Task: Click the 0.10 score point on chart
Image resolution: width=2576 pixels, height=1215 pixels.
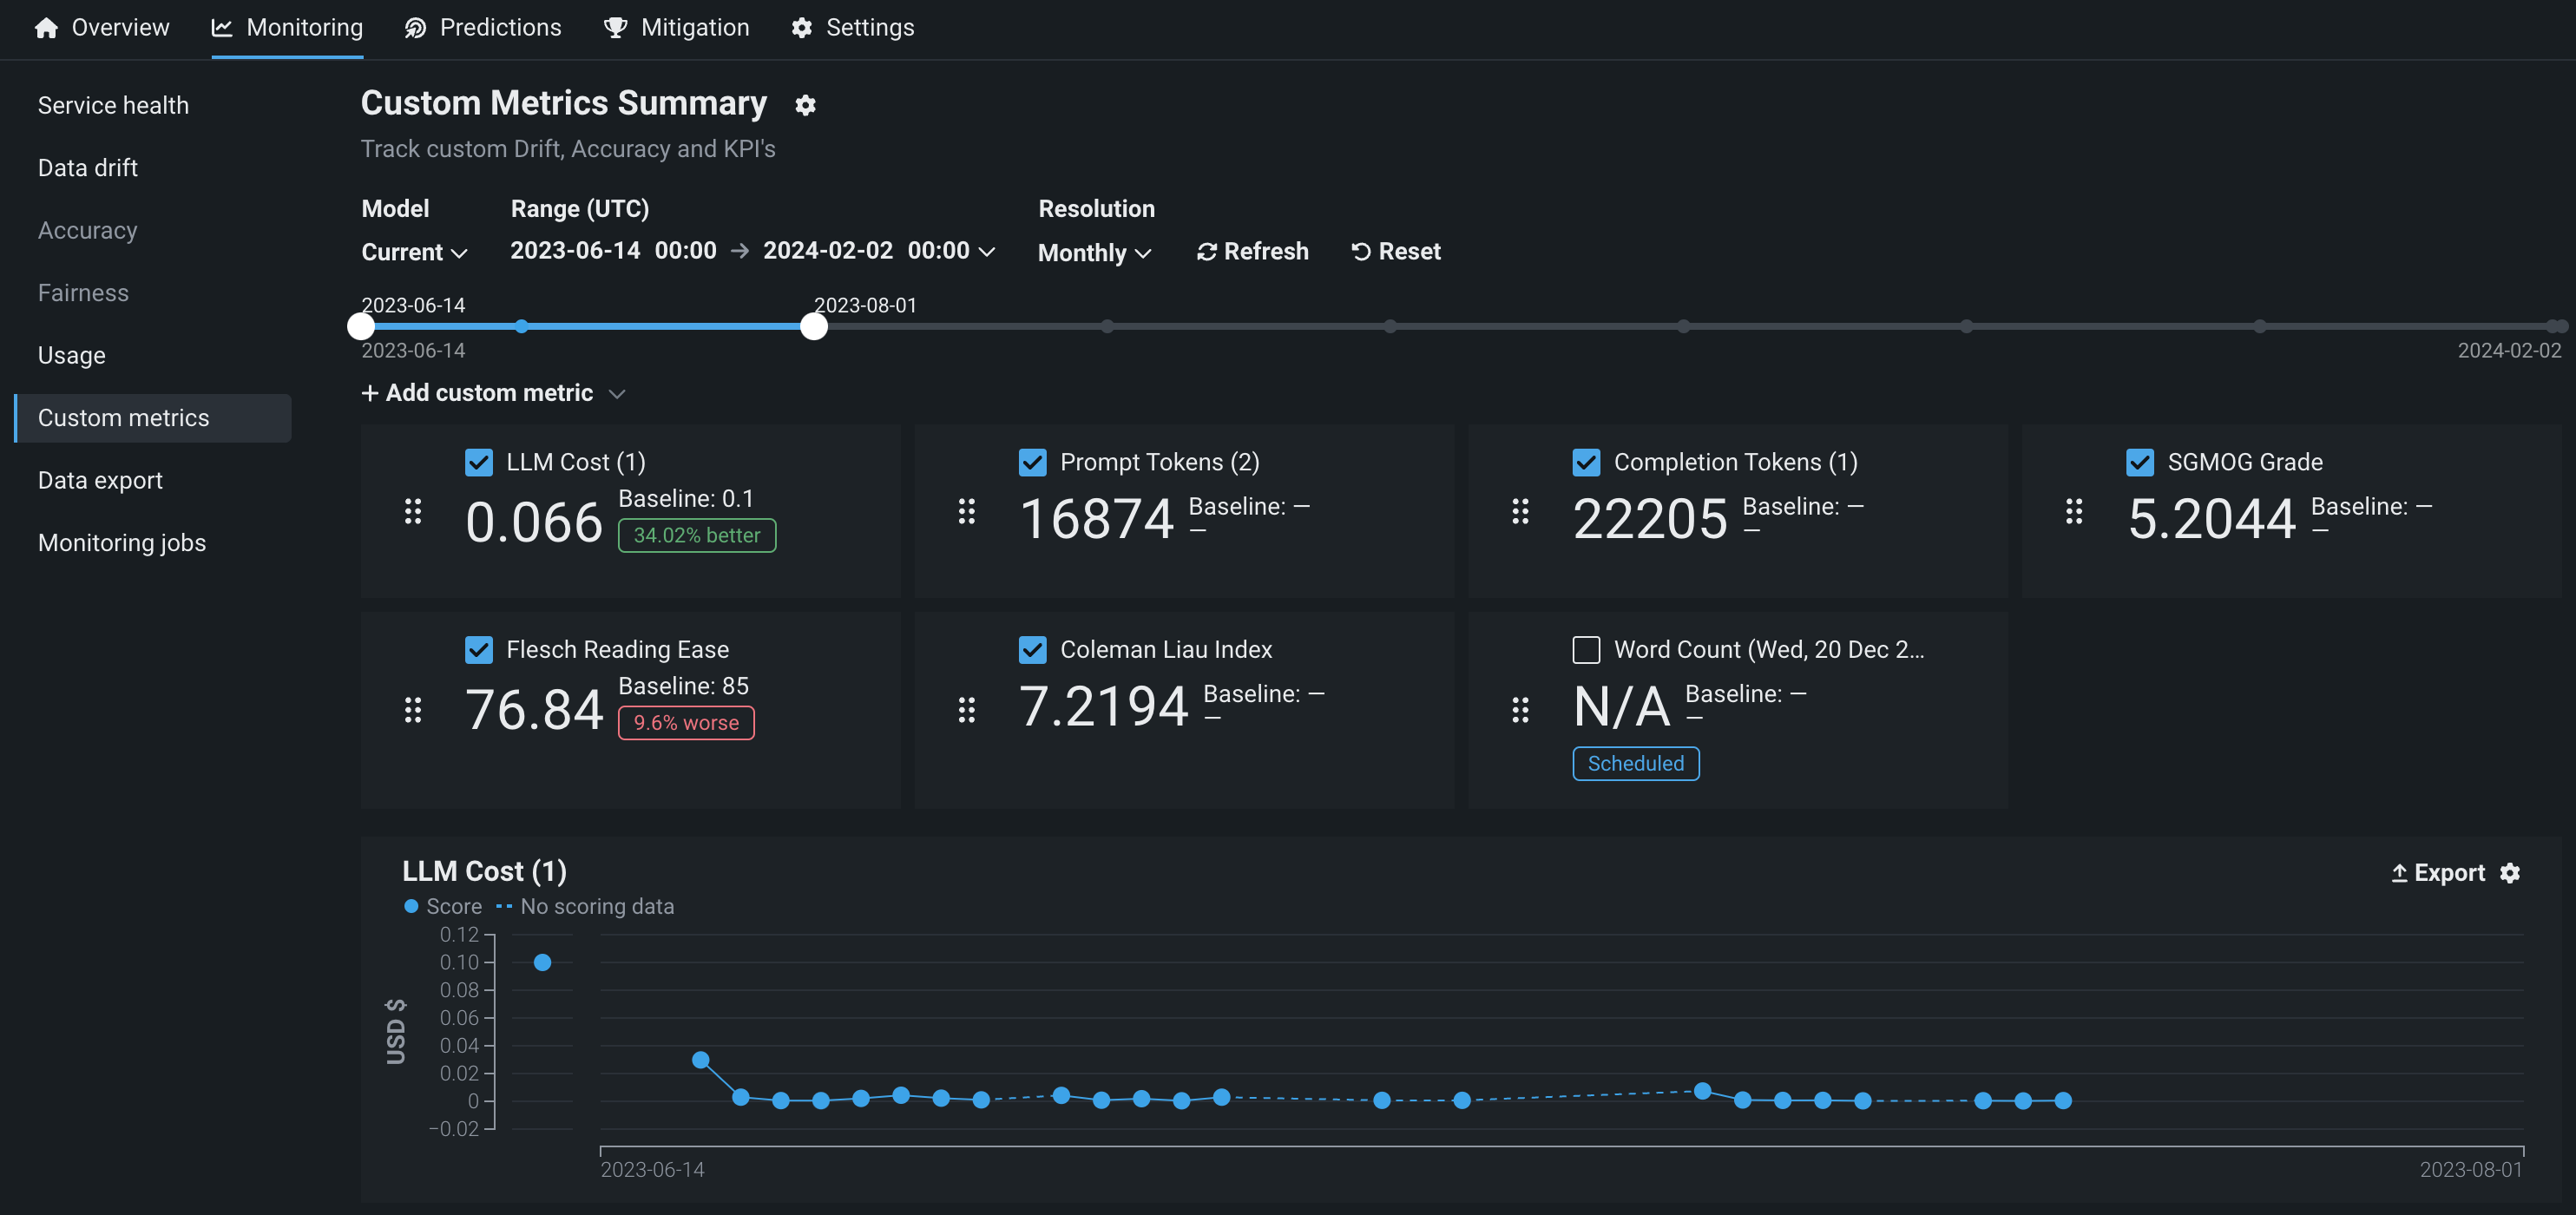Action: (542, 962)
